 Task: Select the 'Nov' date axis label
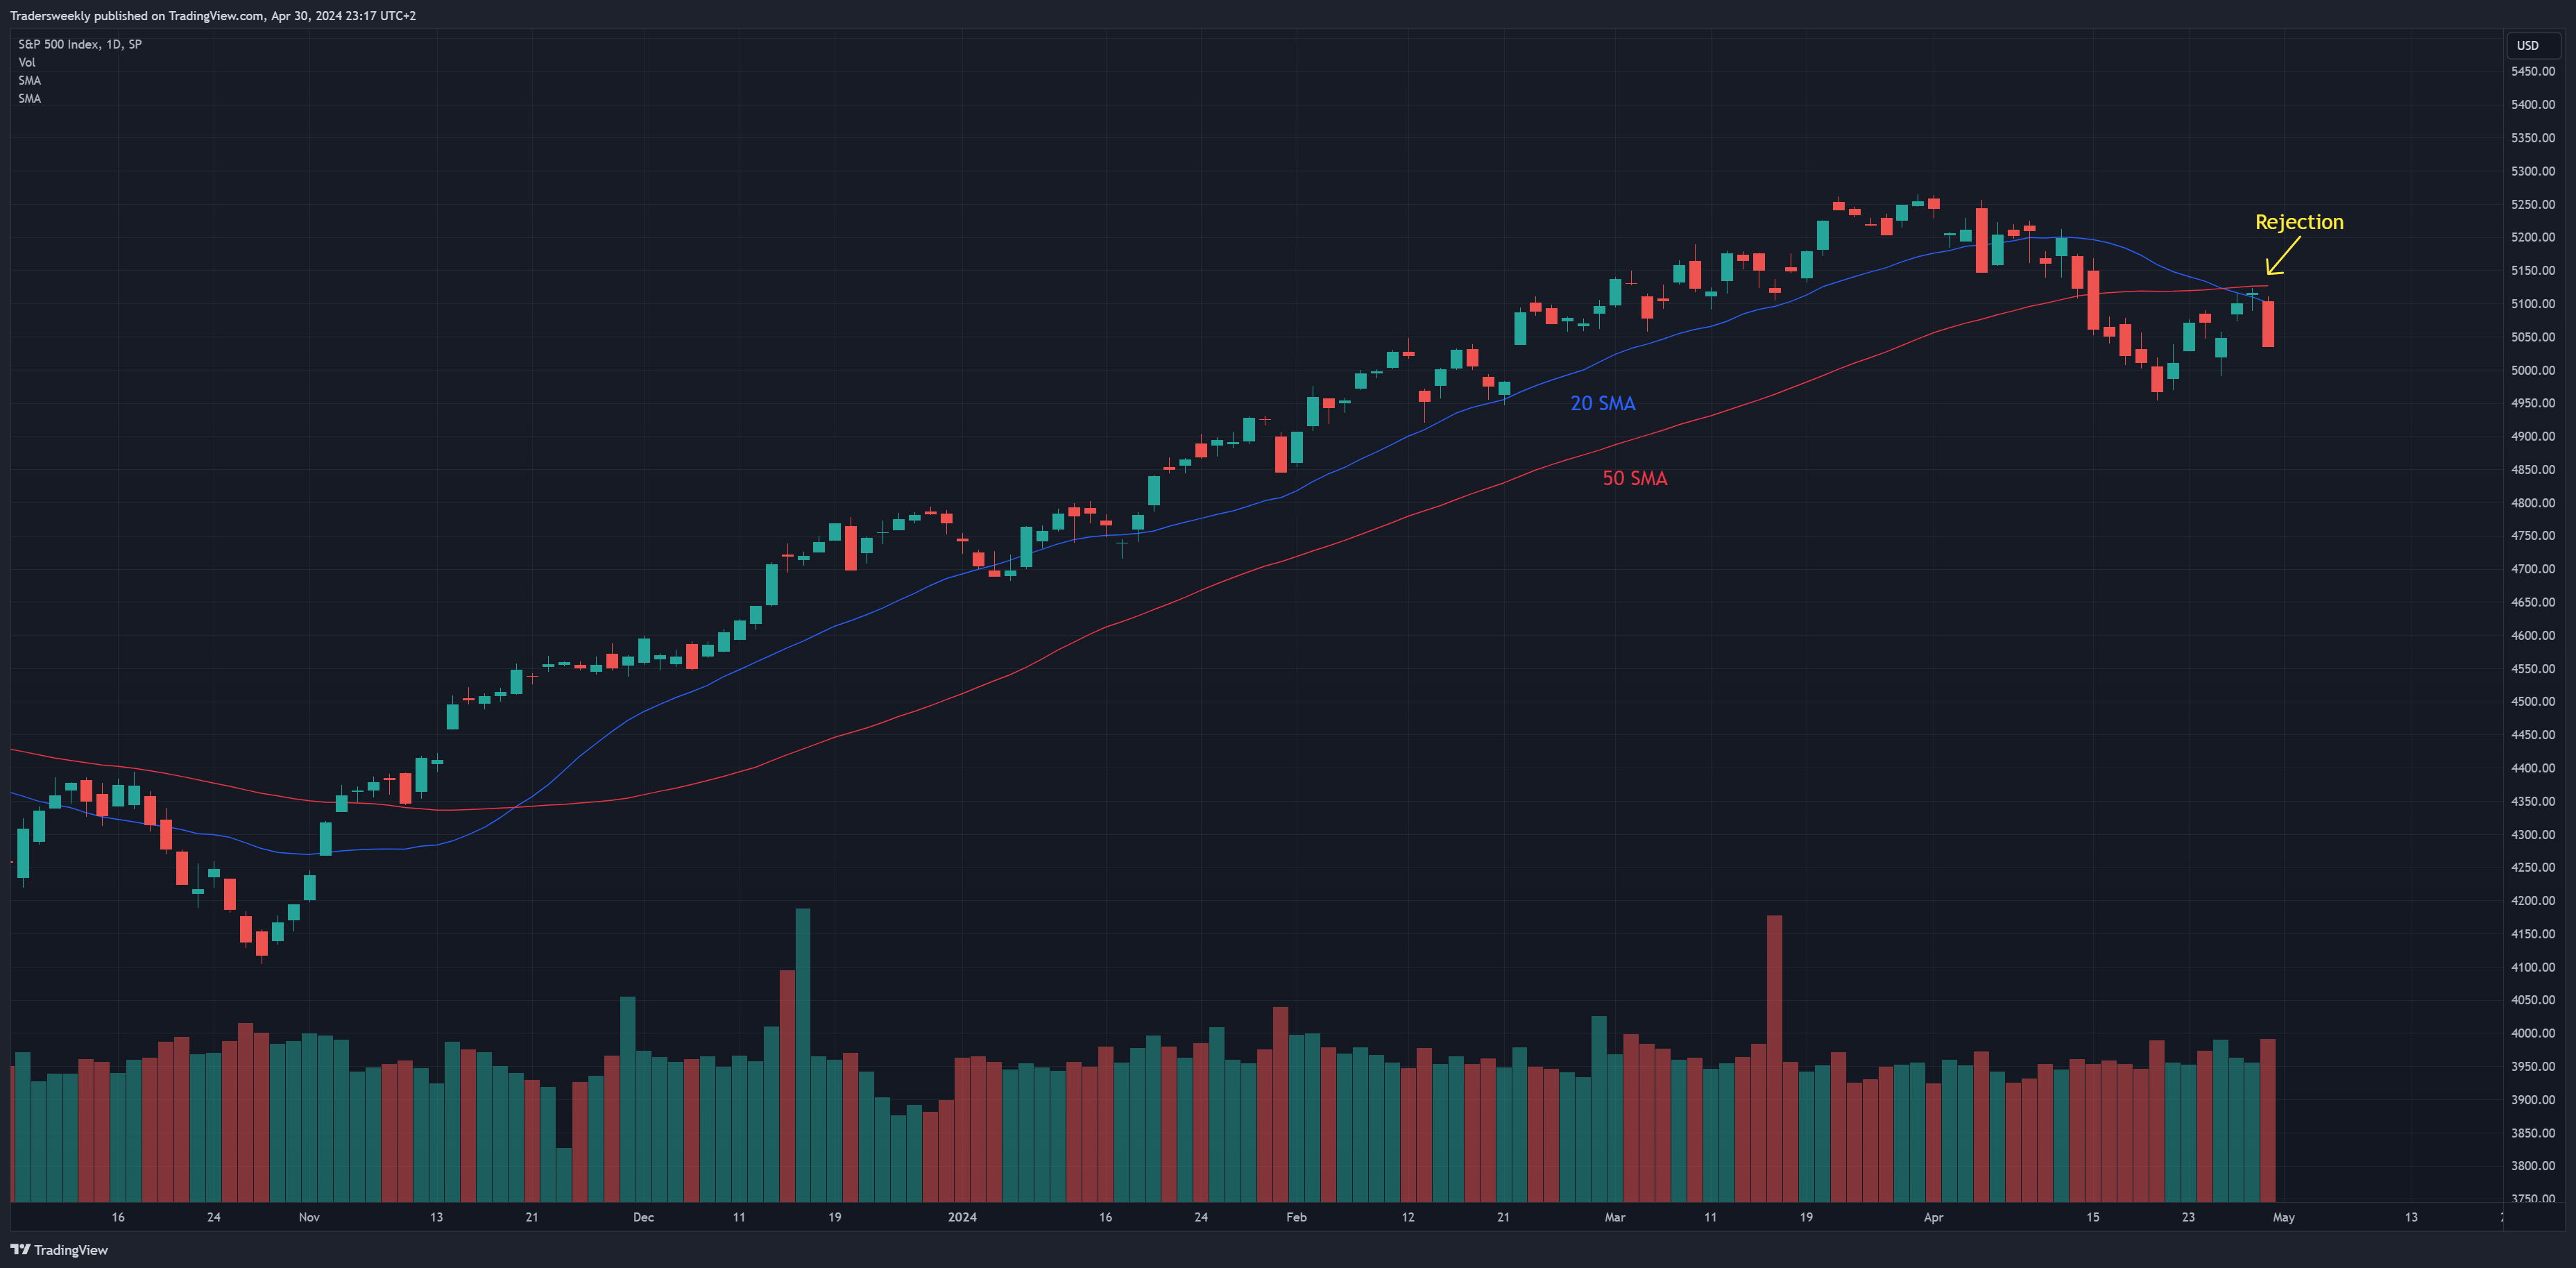click(309, 1217)
